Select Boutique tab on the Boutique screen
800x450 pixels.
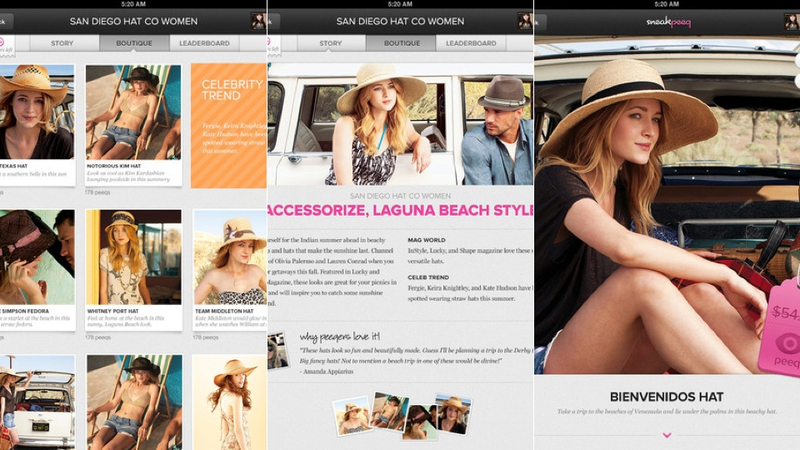pyautogui.click(x=134, y=43)
